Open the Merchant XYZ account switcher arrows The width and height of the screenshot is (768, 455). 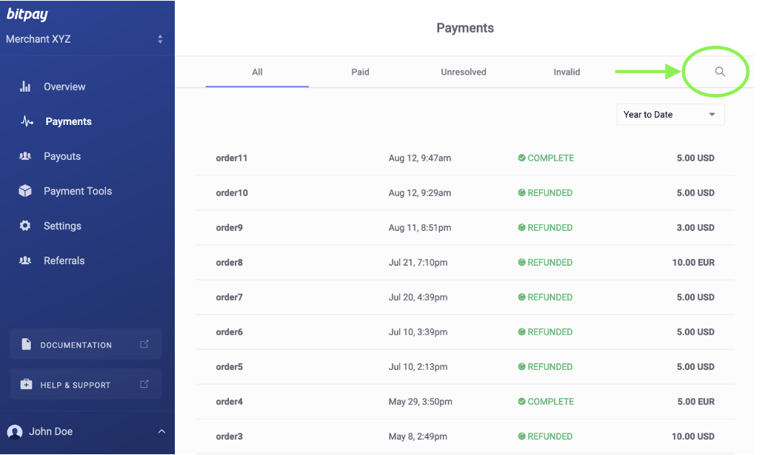point(160,39)
